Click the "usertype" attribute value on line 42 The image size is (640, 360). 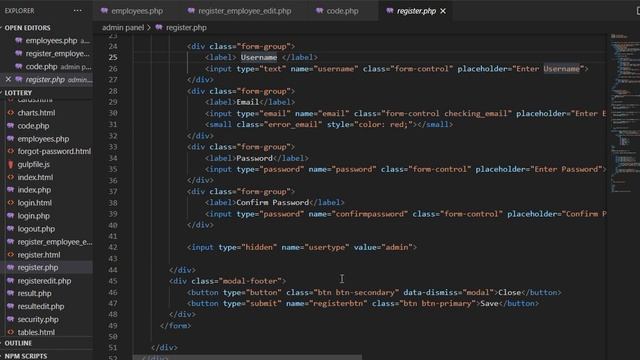[x=327, y=247]
